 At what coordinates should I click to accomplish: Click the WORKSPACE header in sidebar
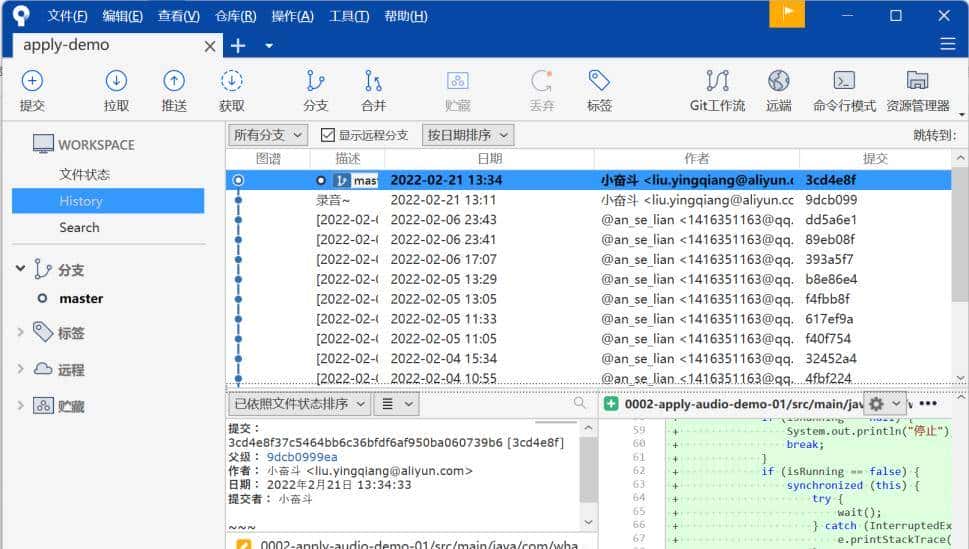click(x=96, y=145)
